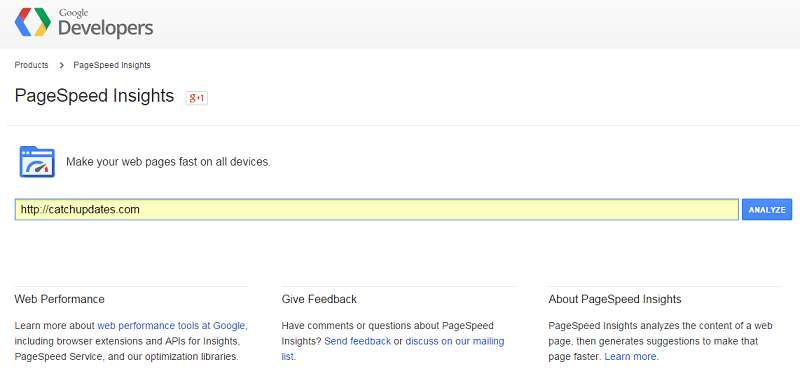
Task: Click the URL input field with catchupdates.com
Action: pos(377,209)
